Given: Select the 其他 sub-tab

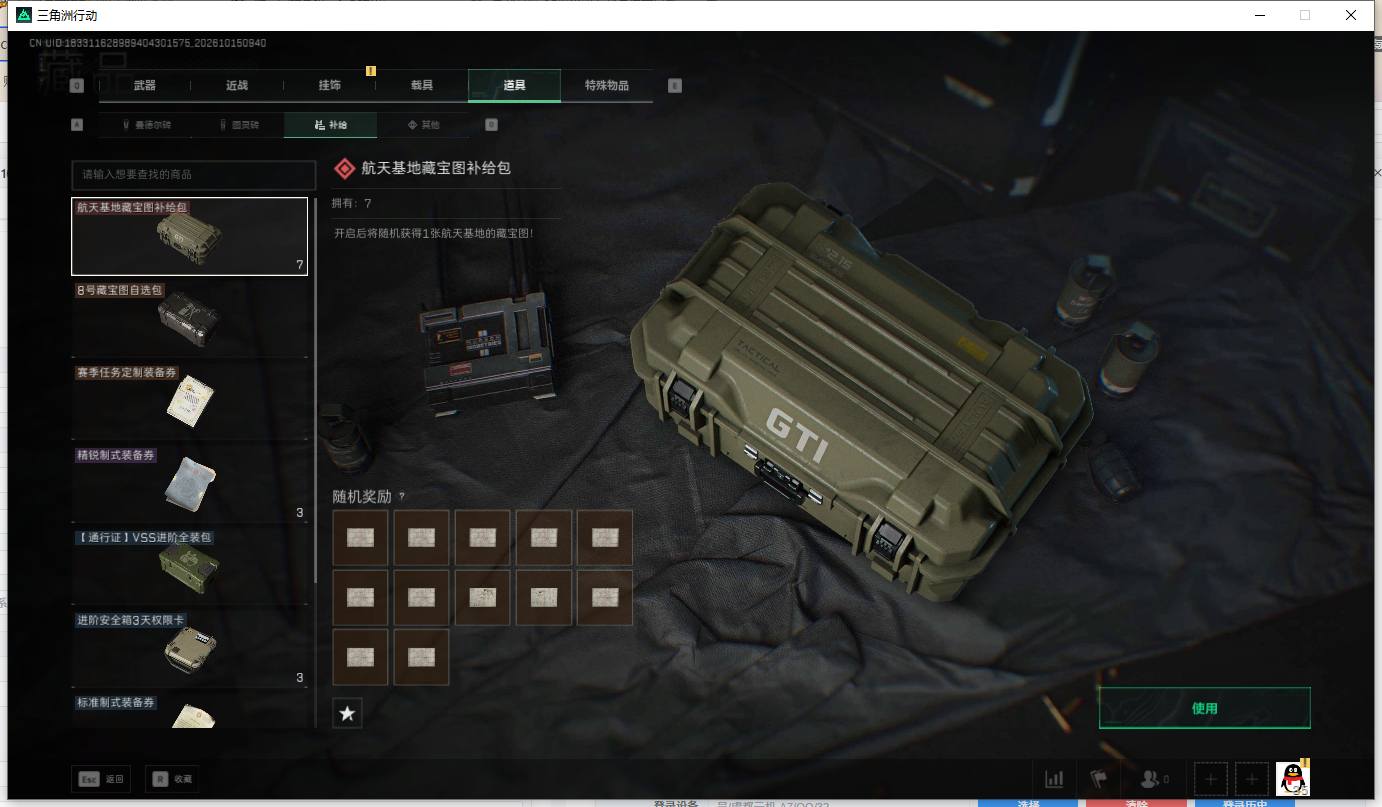Looking at the screenshot, I should (423, 125).
